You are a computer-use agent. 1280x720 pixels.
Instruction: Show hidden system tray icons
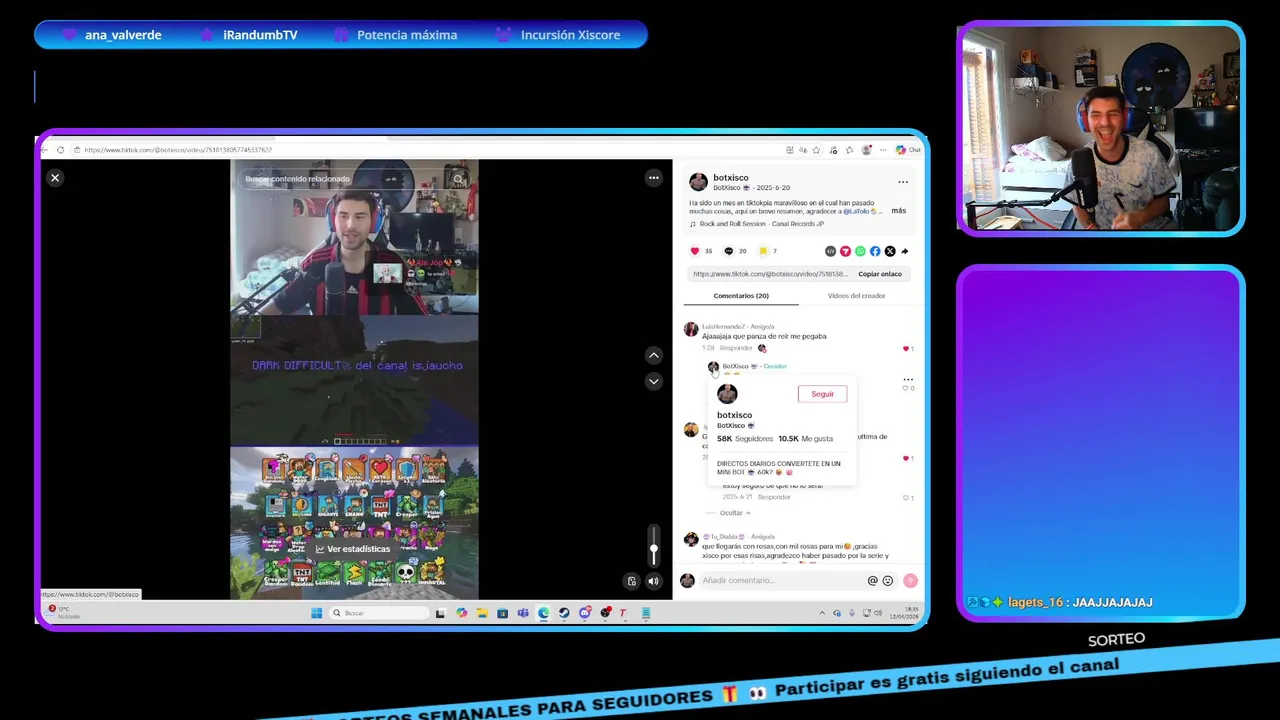pyautogui.click(x=822, y=613)
